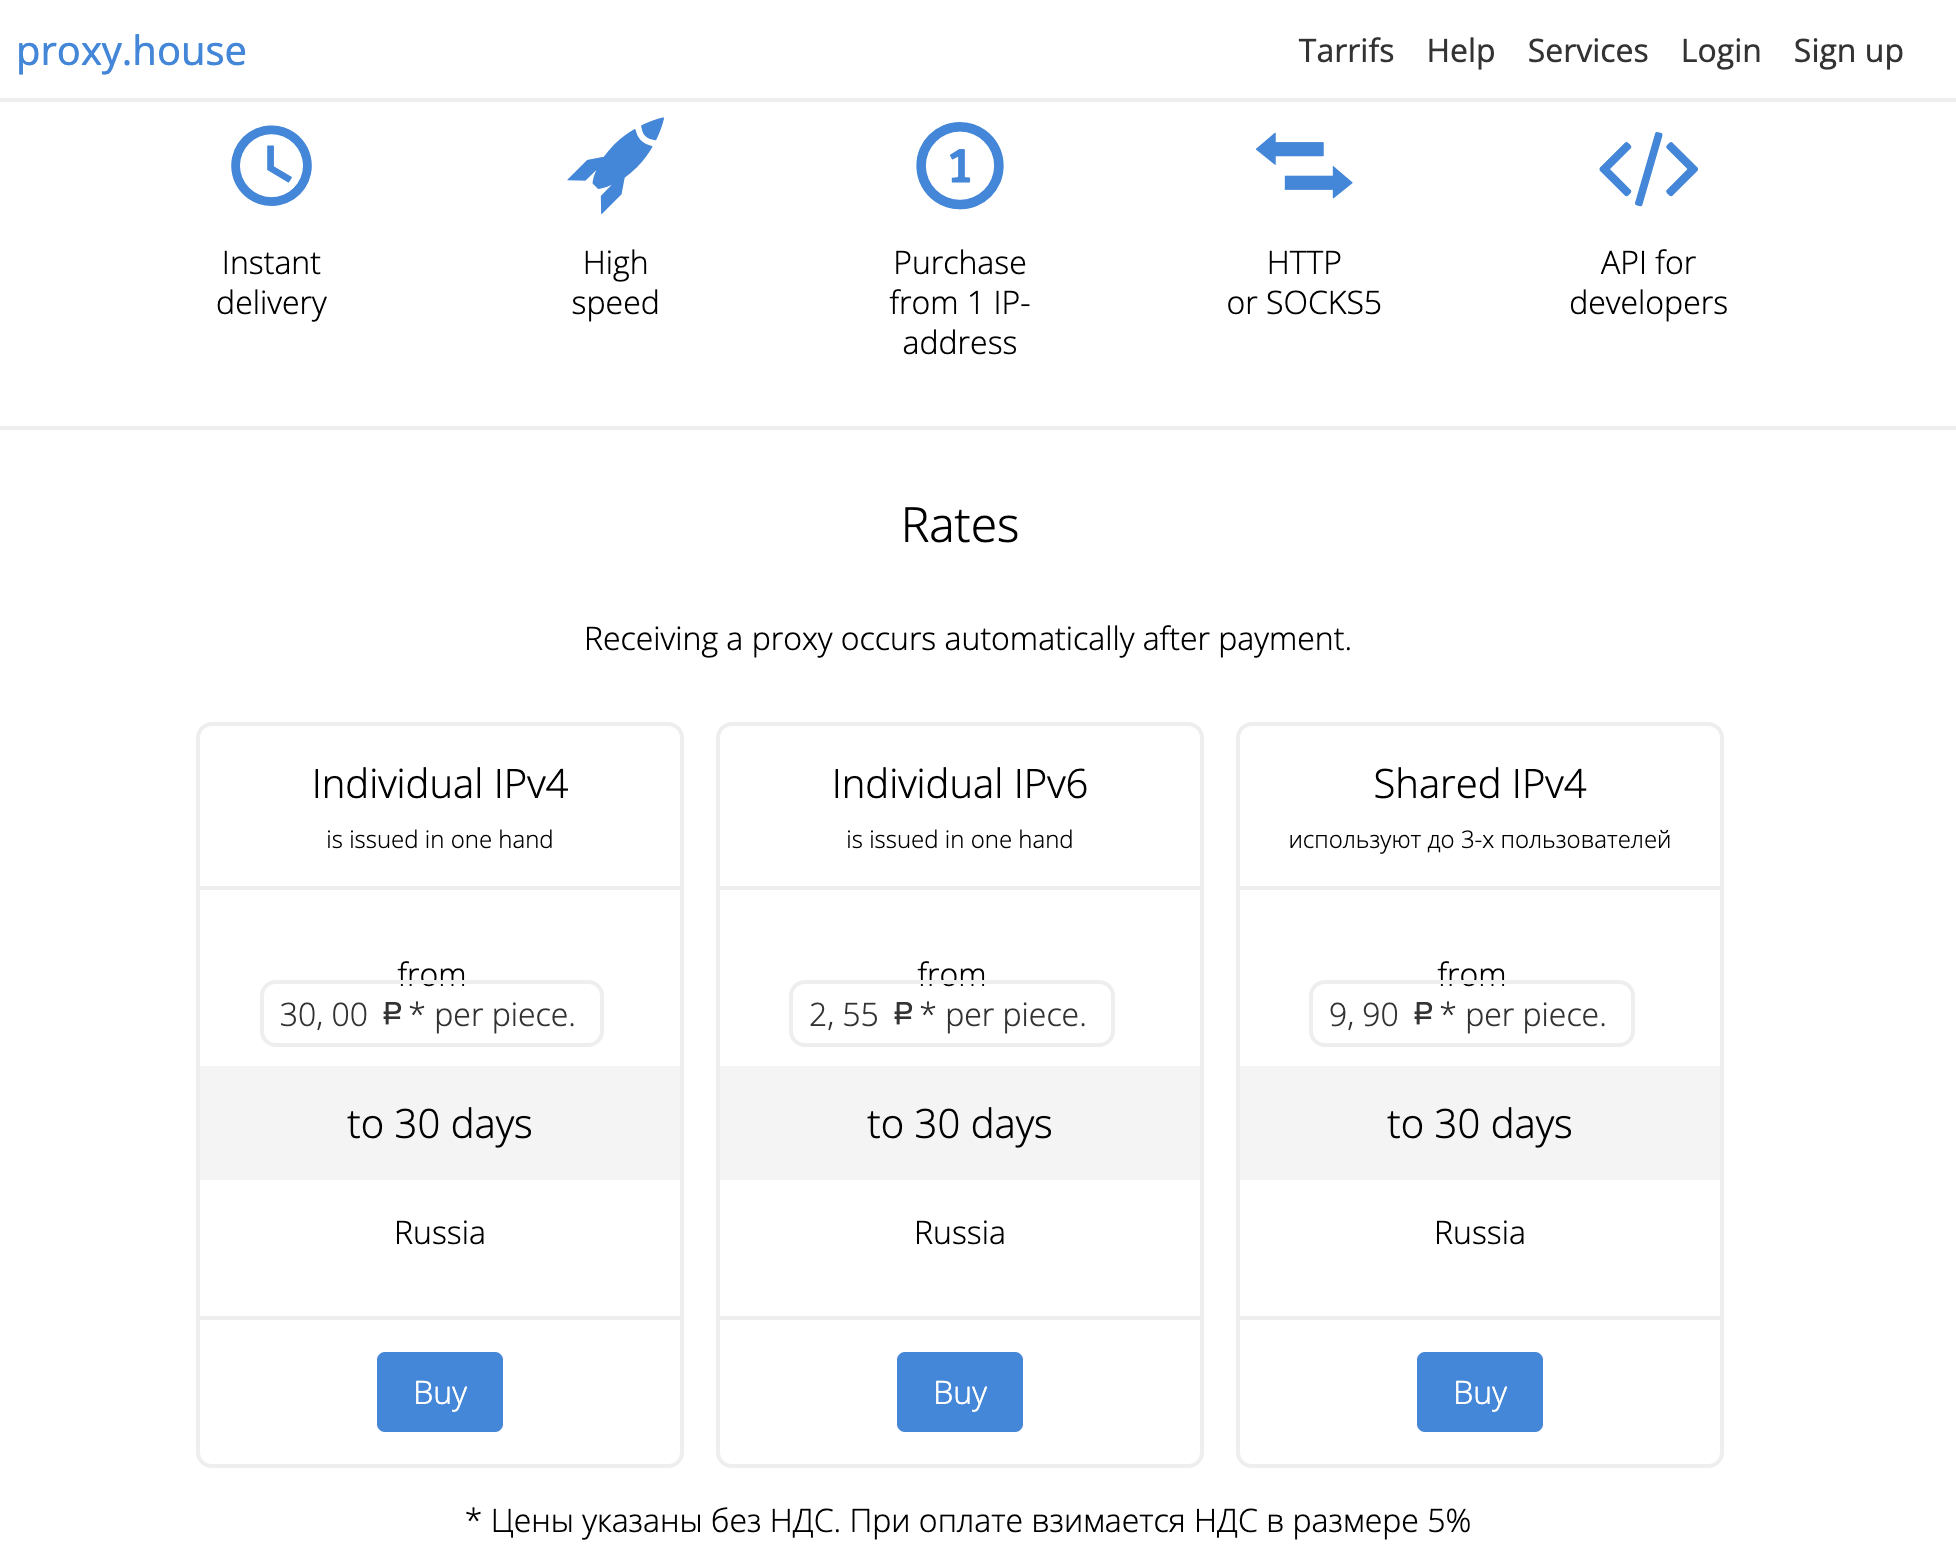1956x1548 pixels.
Task: Click the 'Purchase from 1 IP-address' label
Action: pyautogui.click(x=960, y=303)
